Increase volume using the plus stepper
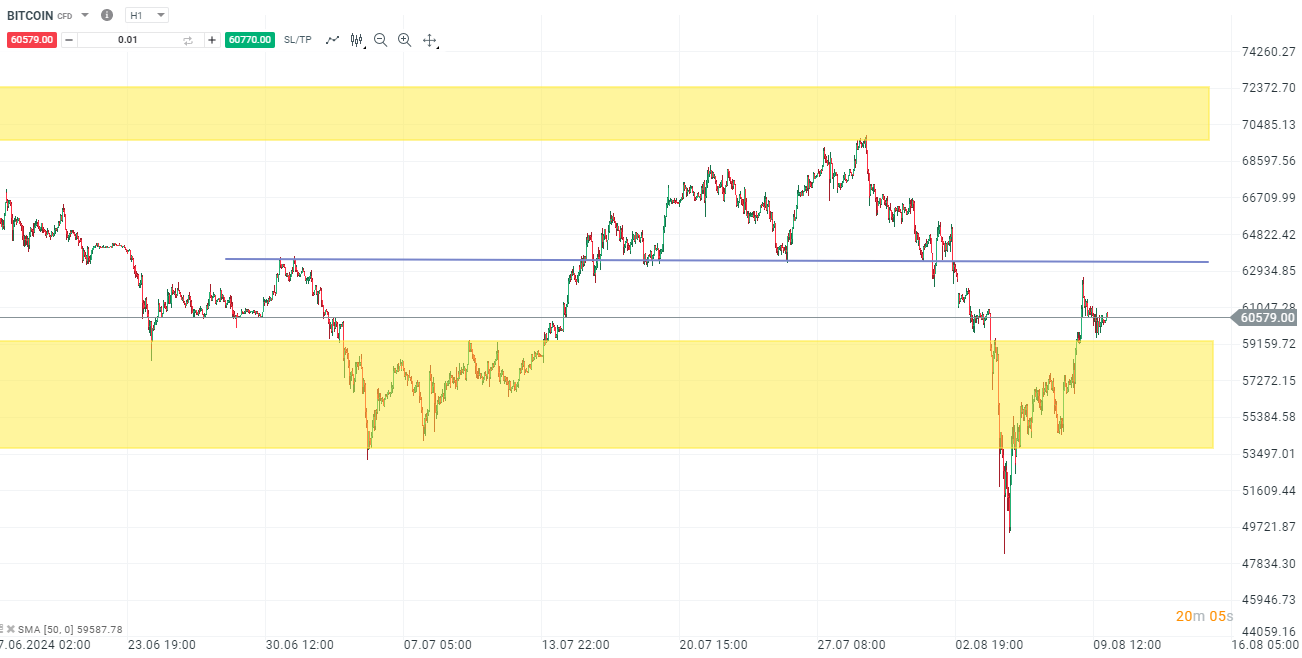Screen dimensions: 1302x658 pyautogui.click(x=212, y=39)
